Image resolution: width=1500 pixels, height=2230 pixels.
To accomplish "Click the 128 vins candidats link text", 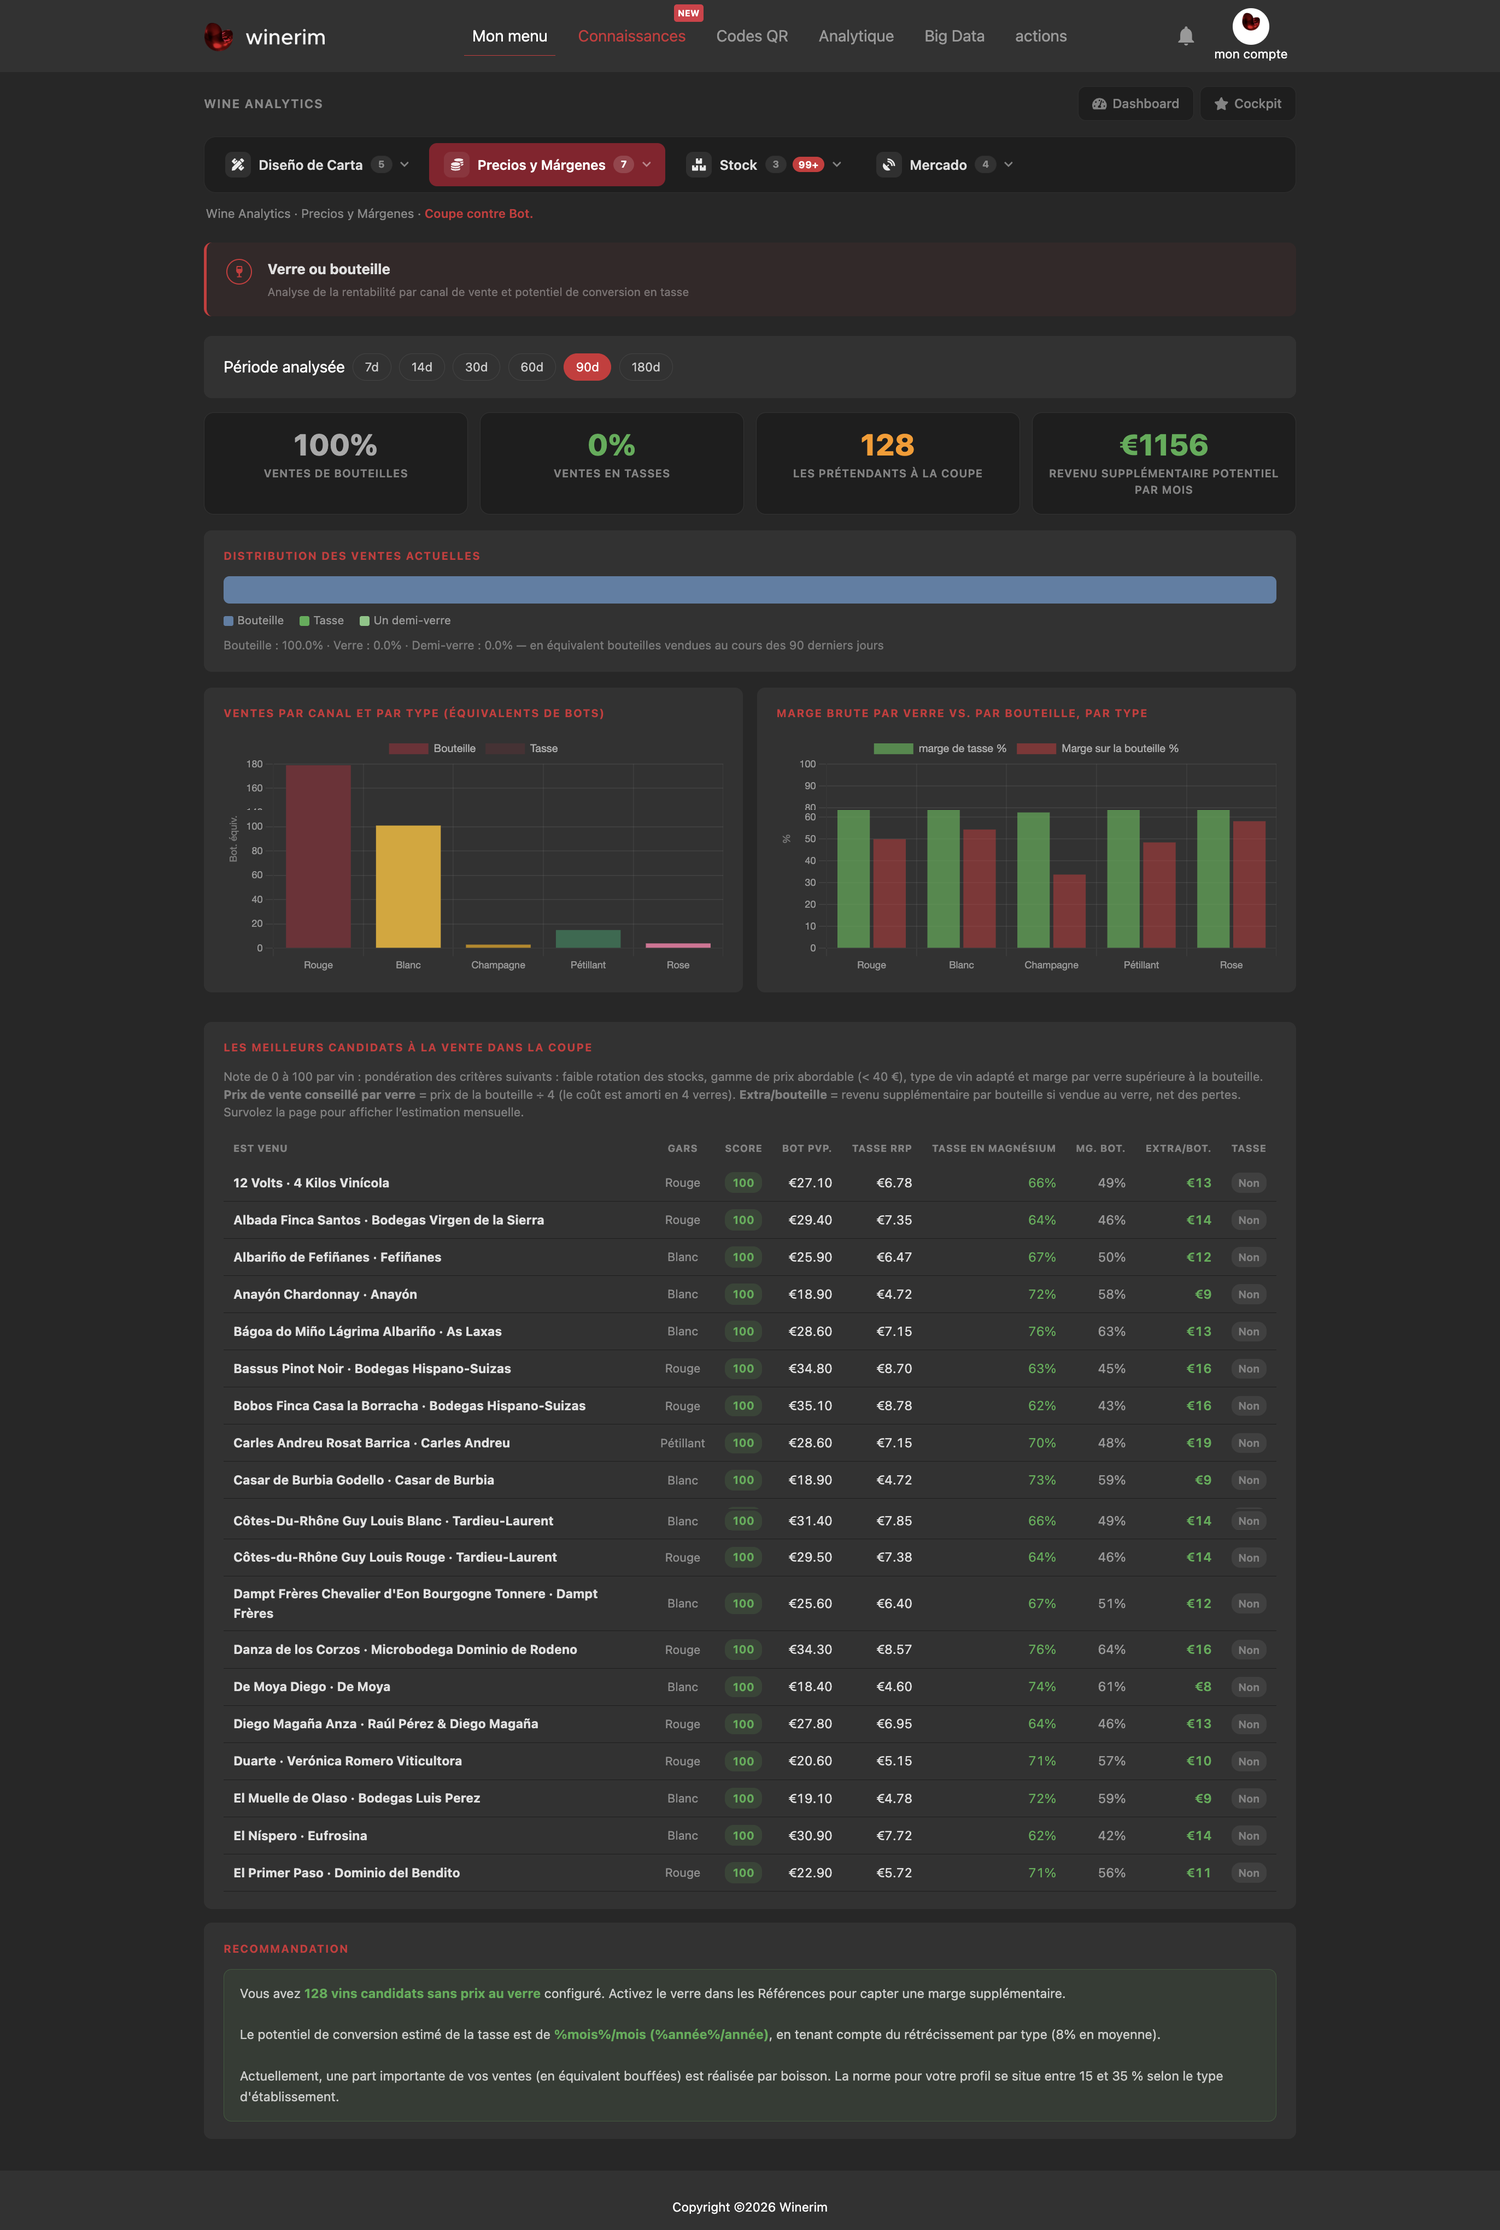I will point(422,1993).
